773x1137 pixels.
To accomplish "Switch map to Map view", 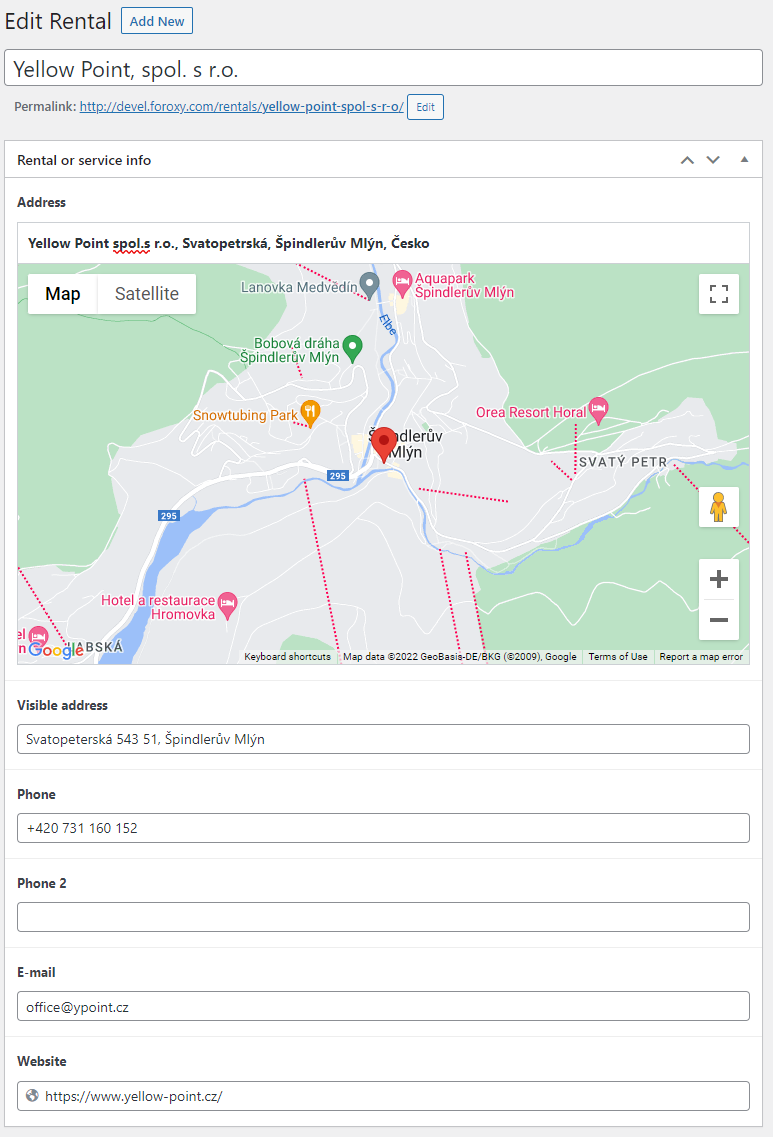I will point(62,294).
